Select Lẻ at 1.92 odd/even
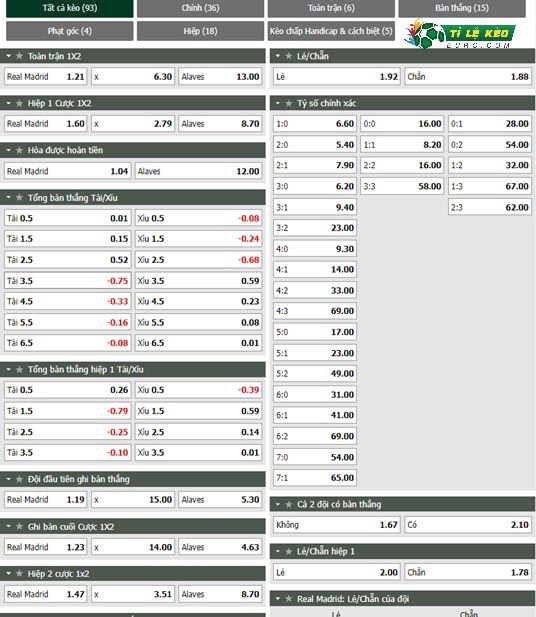 pyautogui.click(x=336, y=77)
